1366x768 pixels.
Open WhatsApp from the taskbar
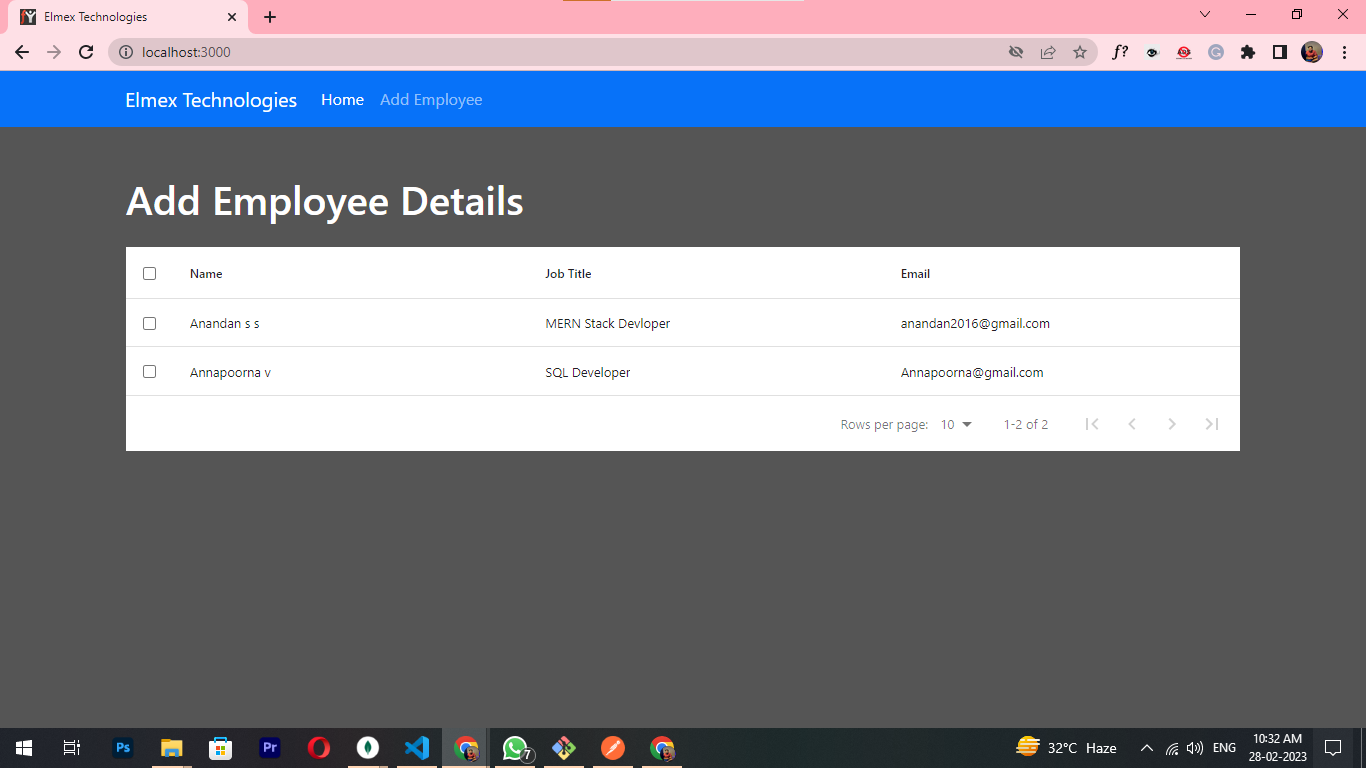click(515, 748)
